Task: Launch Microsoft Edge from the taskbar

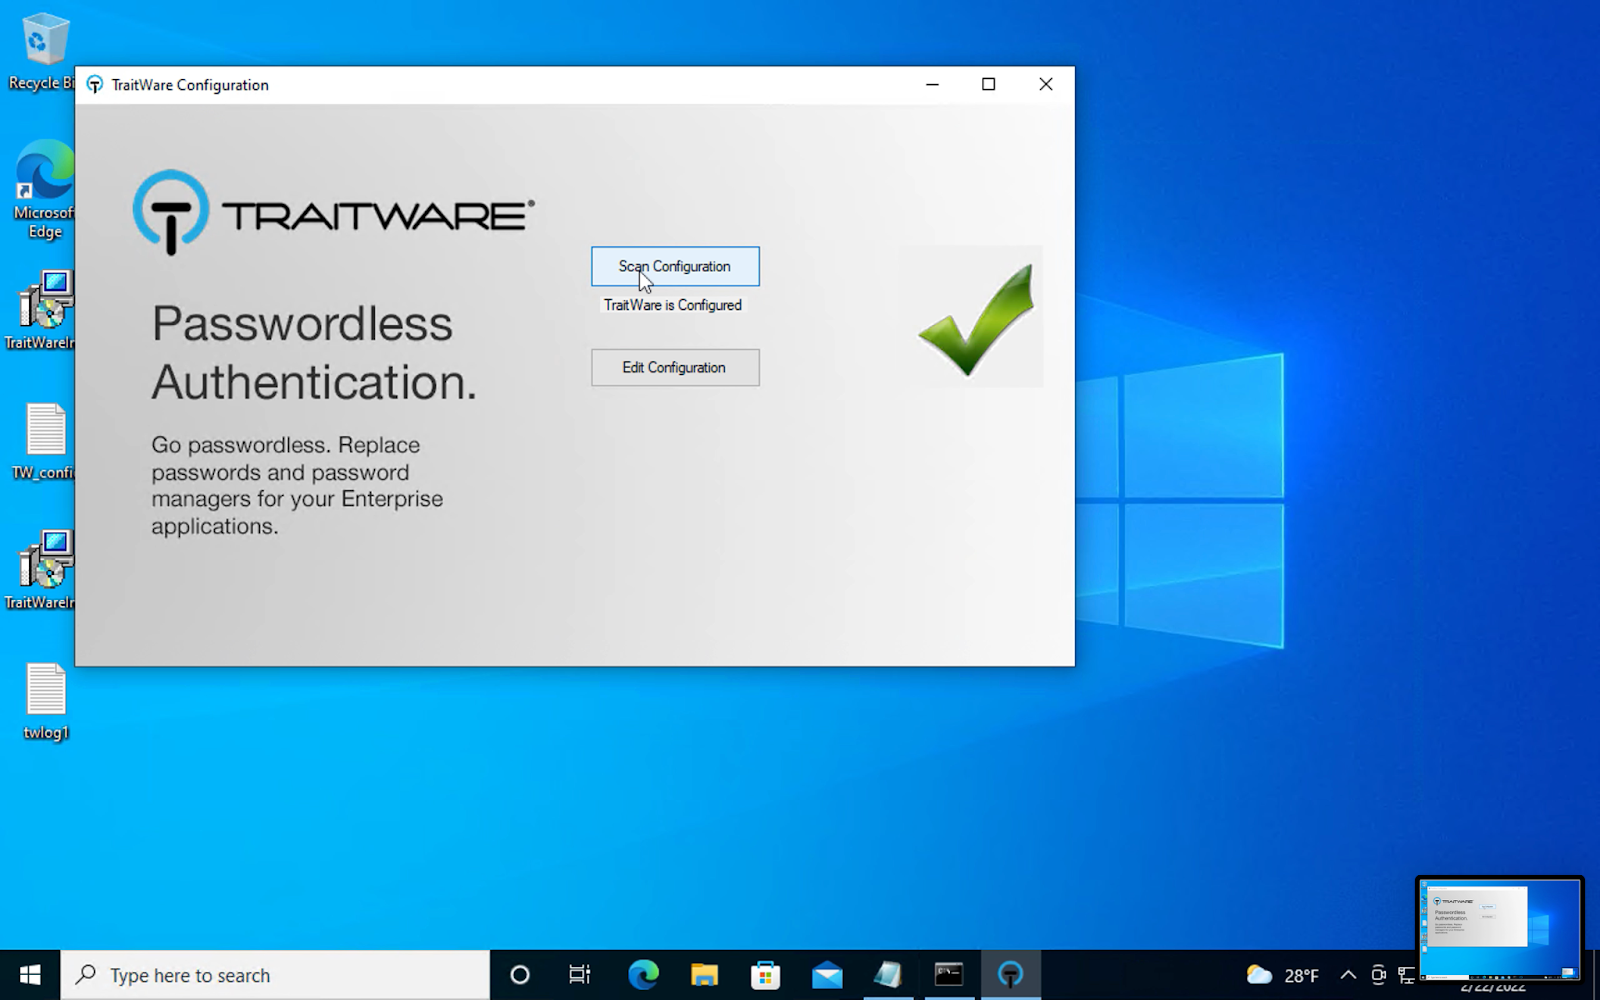Action: click(643, 975)
